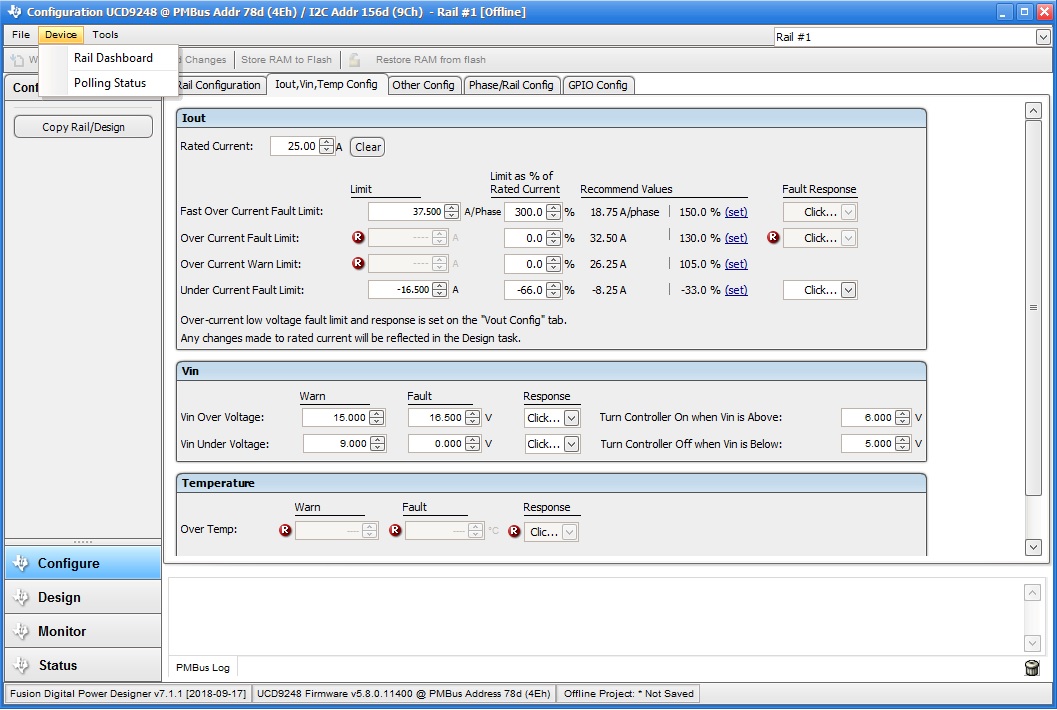Open Over Temp response dropdown
Image resolution: width=1057 pixels, height=710 pixels.
570,532
